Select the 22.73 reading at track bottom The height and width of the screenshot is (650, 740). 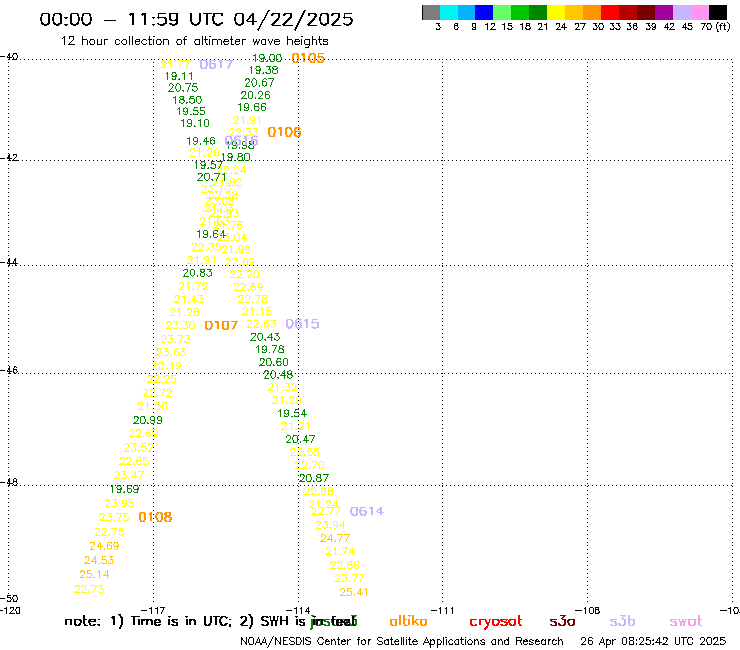point(89,589)
